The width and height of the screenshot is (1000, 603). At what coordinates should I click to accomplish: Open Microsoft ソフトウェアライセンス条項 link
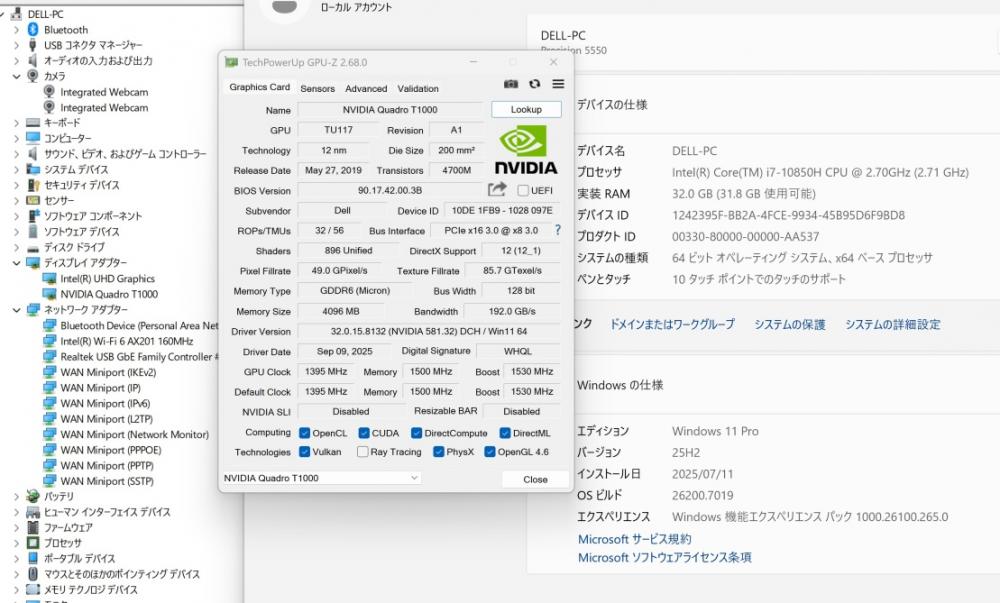pos(665,558)
